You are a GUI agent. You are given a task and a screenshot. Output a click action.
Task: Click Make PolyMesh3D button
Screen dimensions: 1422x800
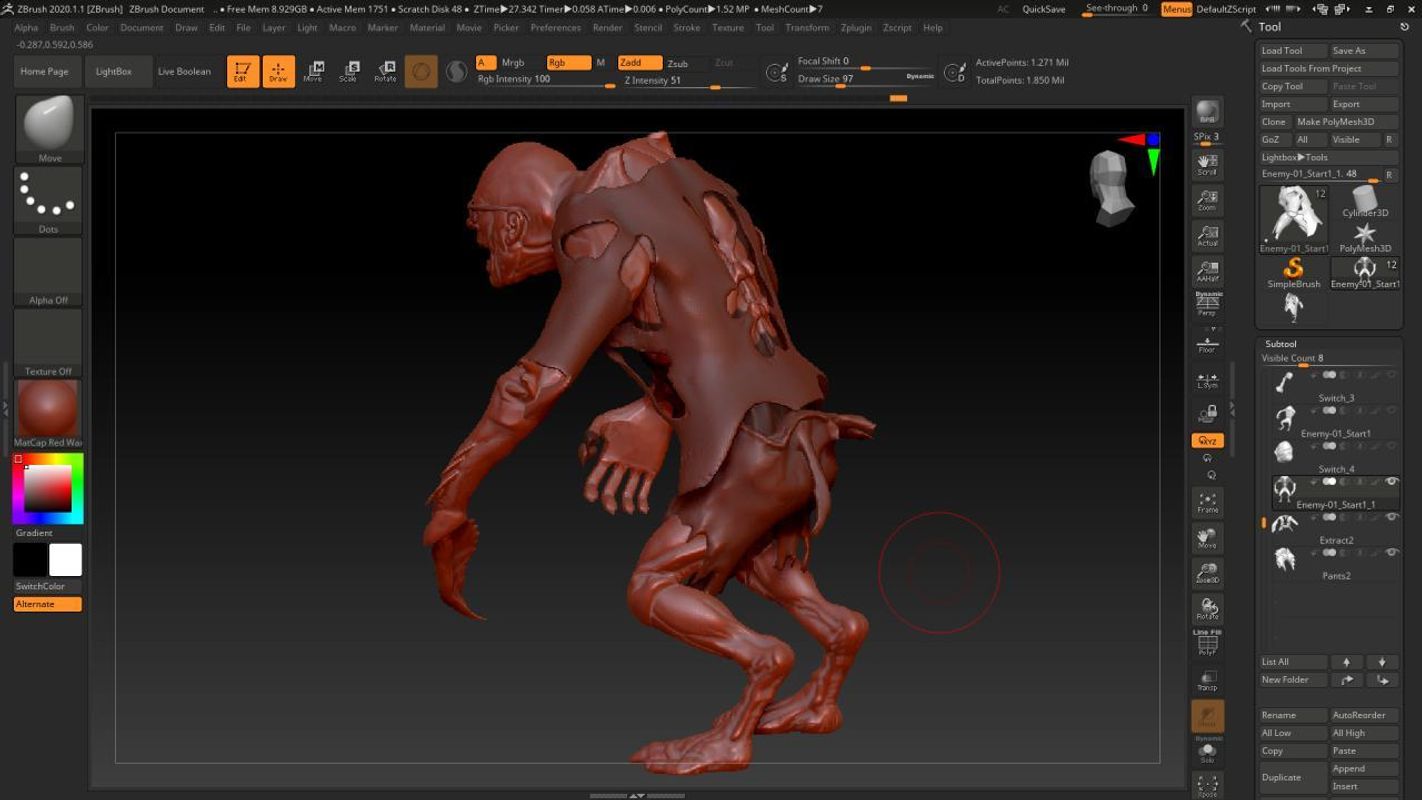[1346, 122]
